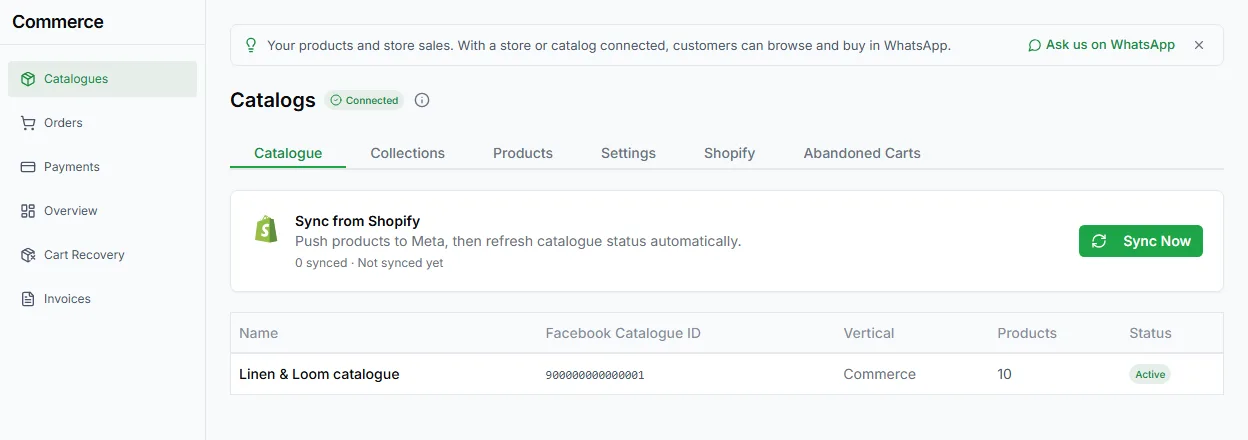Click Facebook Catalogue ID column header
Screen dimensions: 1248x440
pos(623,333)
